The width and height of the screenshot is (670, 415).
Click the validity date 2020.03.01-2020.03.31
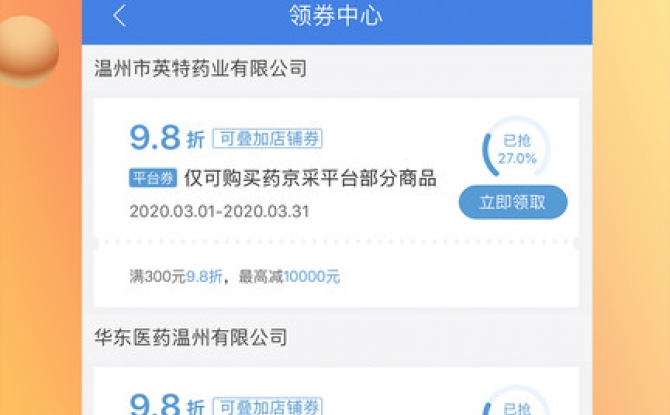click(x=219, y=212)
